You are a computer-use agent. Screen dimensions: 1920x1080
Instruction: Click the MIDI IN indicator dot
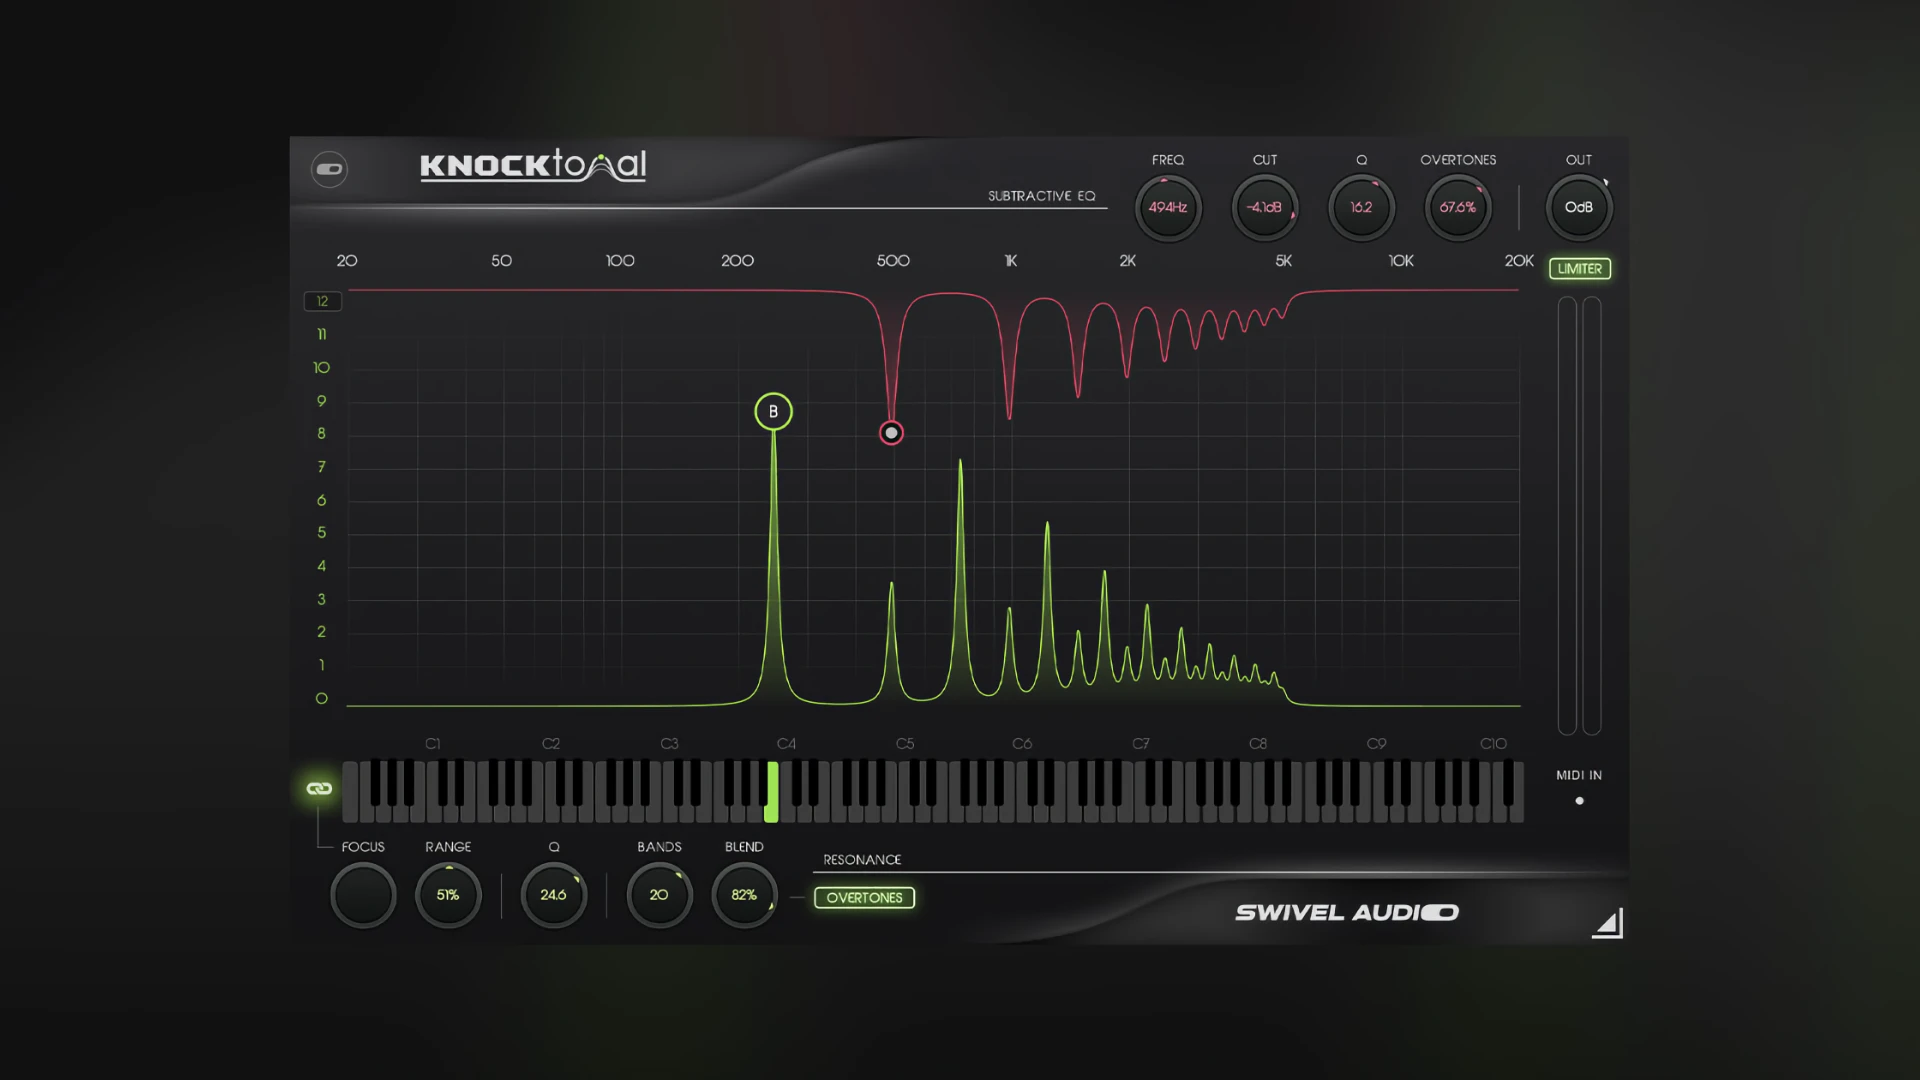point(1580,801)
